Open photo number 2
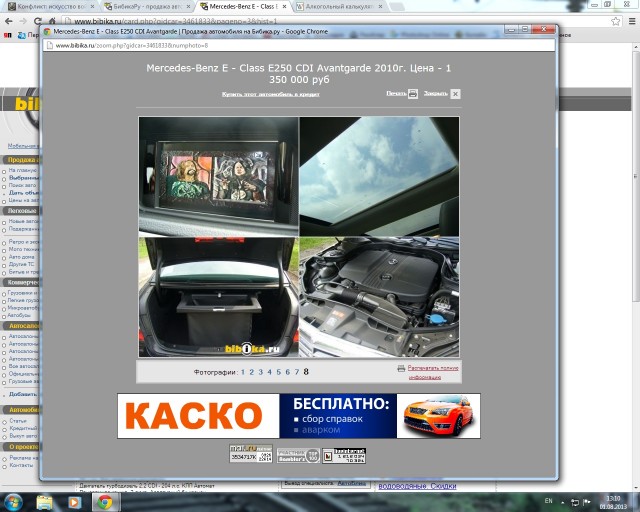 [251, 372]
